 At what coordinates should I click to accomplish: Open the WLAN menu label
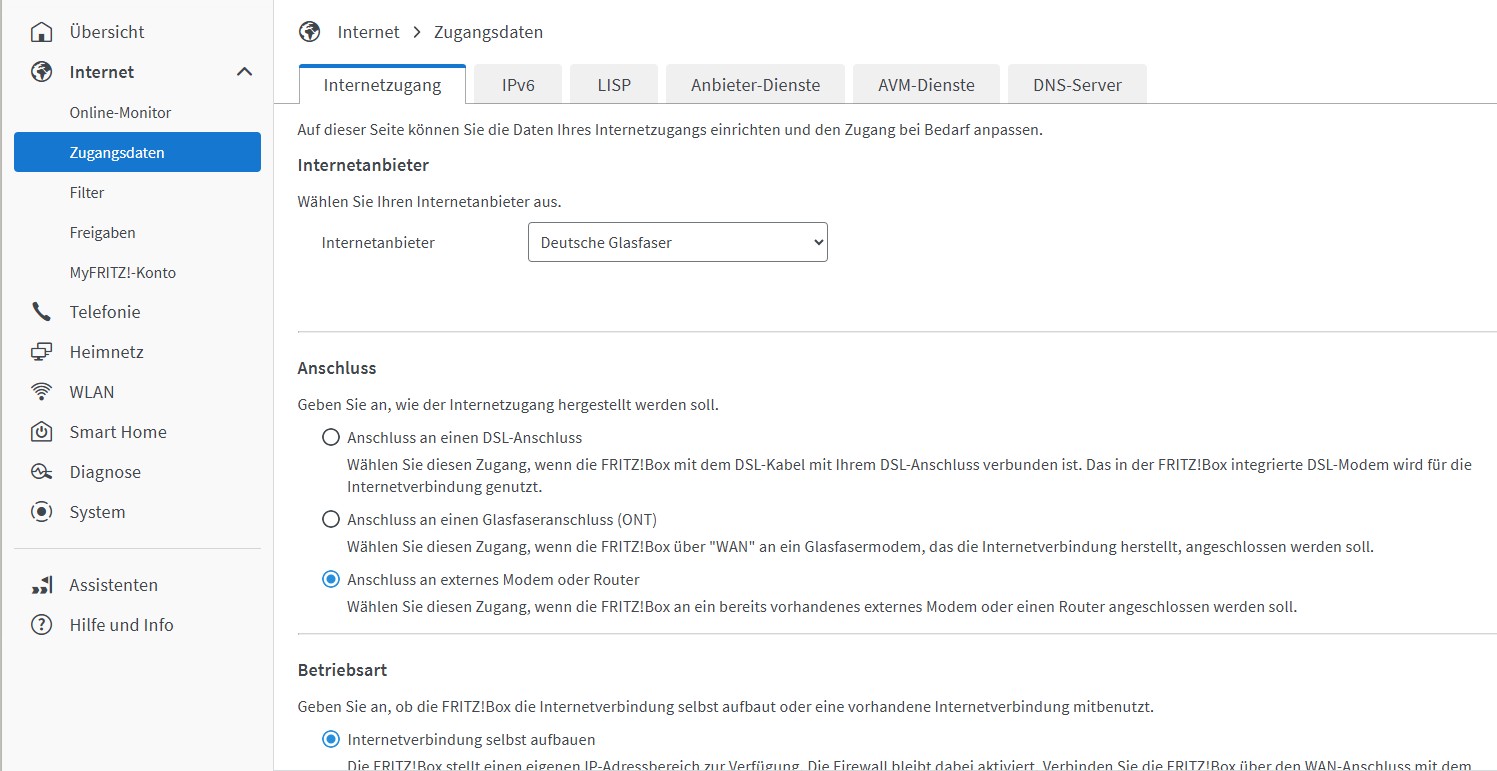92,392
